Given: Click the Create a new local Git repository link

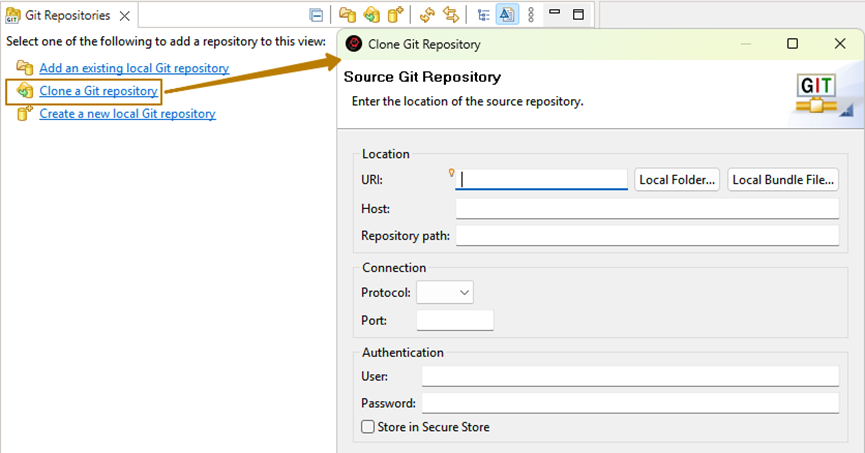Looking at the screenshot, I should coord(127,114).
